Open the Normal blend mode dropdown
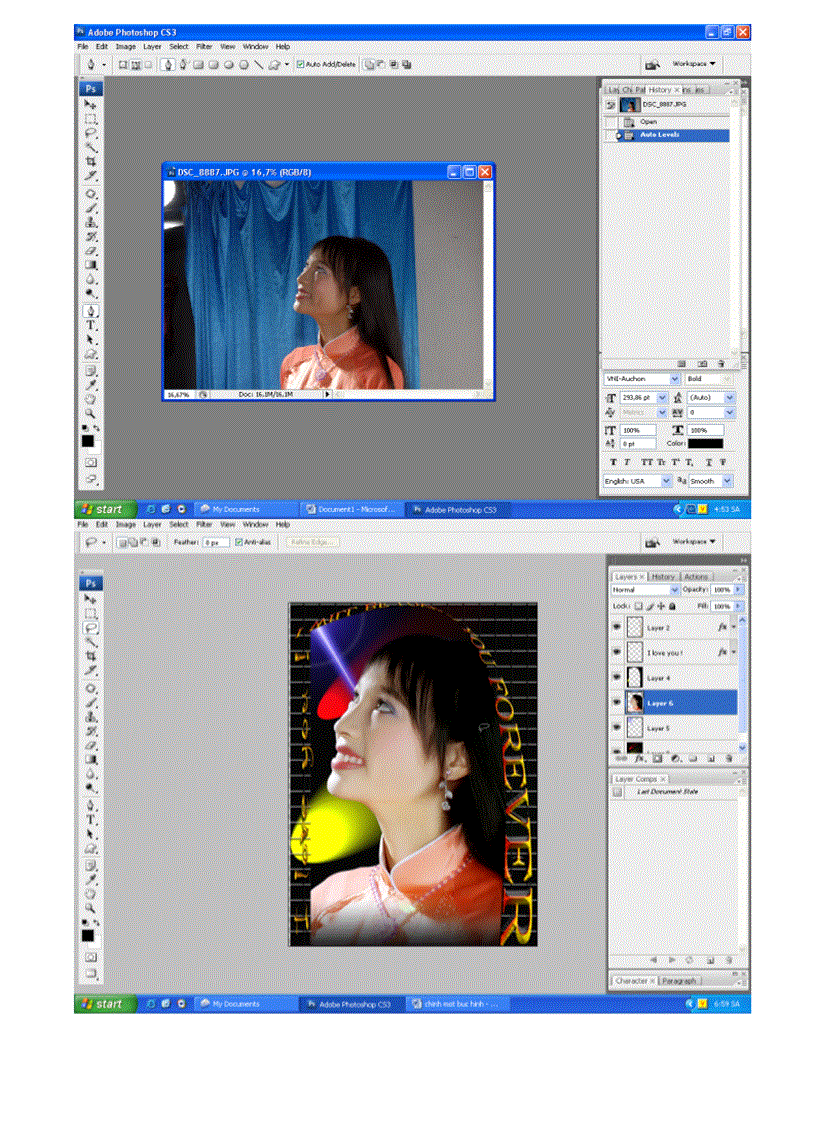Image resolution: width=816 pixels, height=1123 pixels. tap(673, 589)
